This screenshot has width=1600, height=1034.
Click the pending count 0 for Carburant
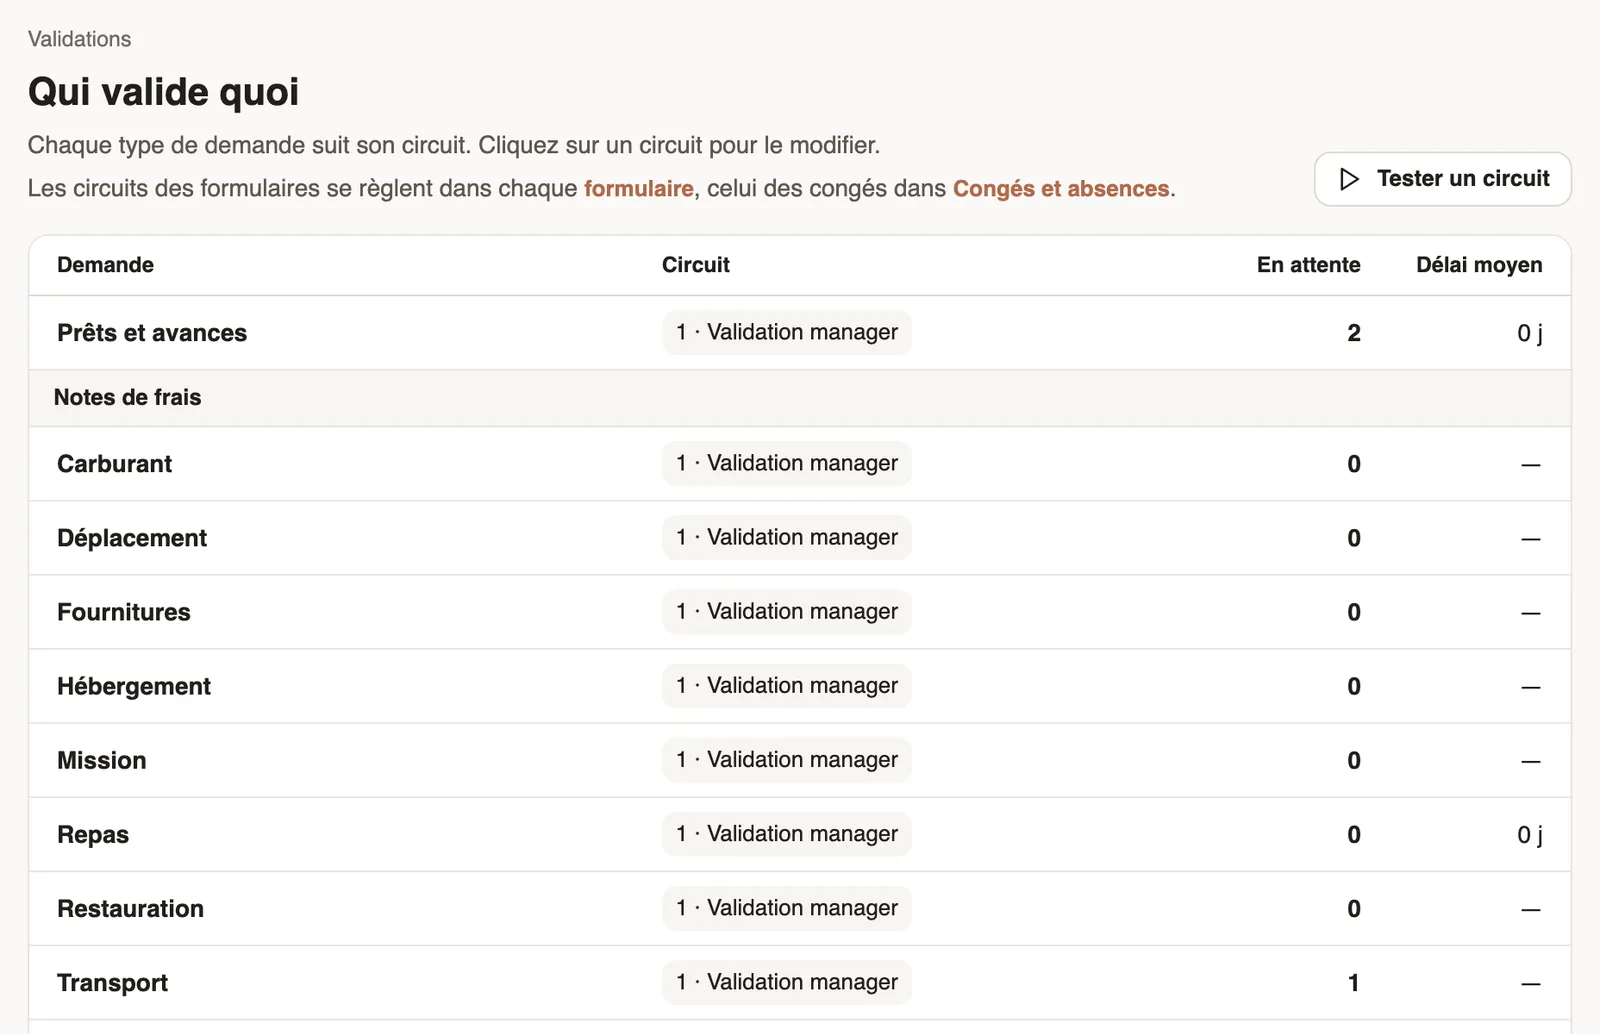pos(1354,464)
